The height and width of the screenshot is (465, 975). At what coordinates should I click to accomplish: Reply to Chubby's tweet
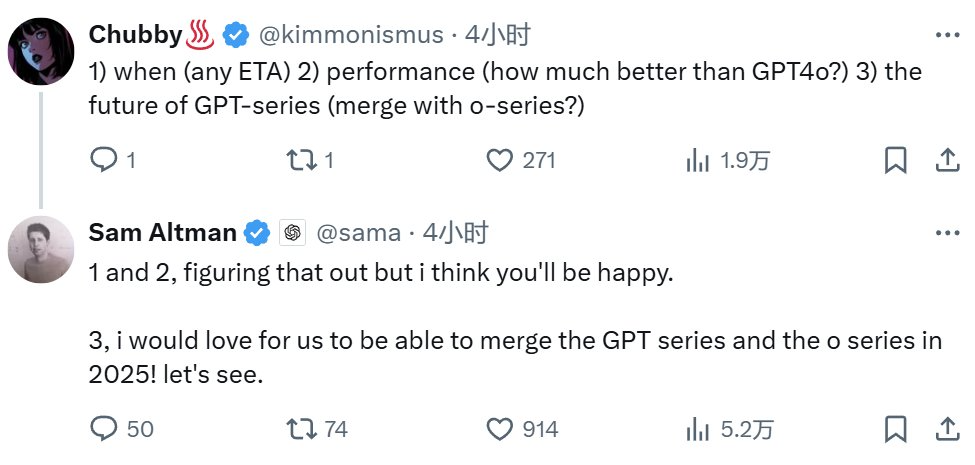(104, 160)
